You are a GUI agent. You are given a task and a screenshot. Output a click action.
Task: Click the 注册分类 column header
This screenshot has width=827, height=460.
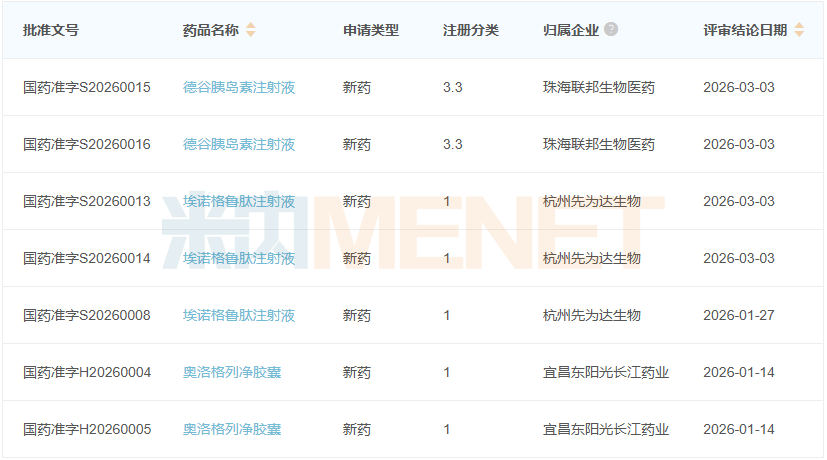pyautogui.click(x=471, y=30)
